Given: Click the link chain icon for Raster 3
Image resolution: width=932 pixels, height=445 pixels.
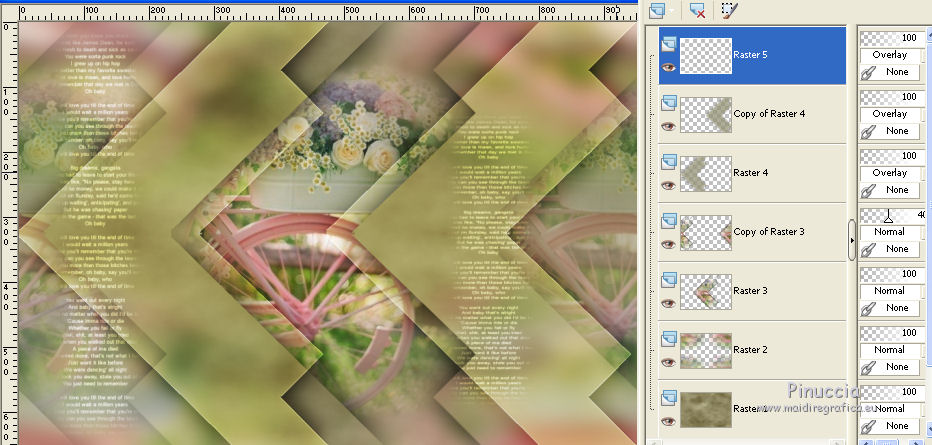Looking at the screenshot, I should tap(867, 308).
